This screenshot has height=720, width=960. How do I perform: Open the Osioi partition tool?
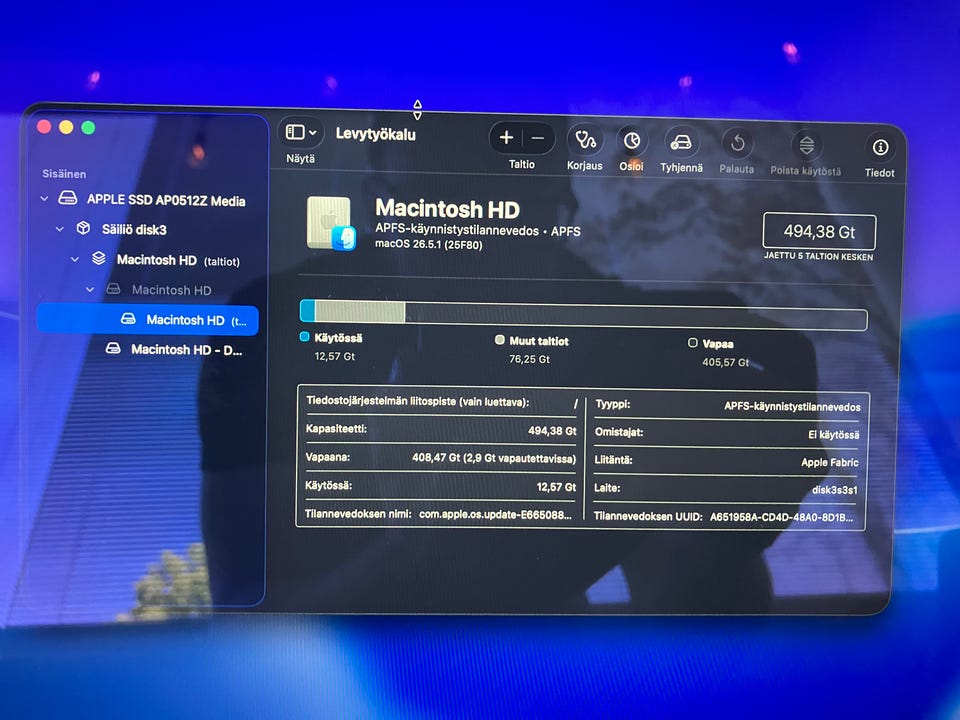click(632, 142)
